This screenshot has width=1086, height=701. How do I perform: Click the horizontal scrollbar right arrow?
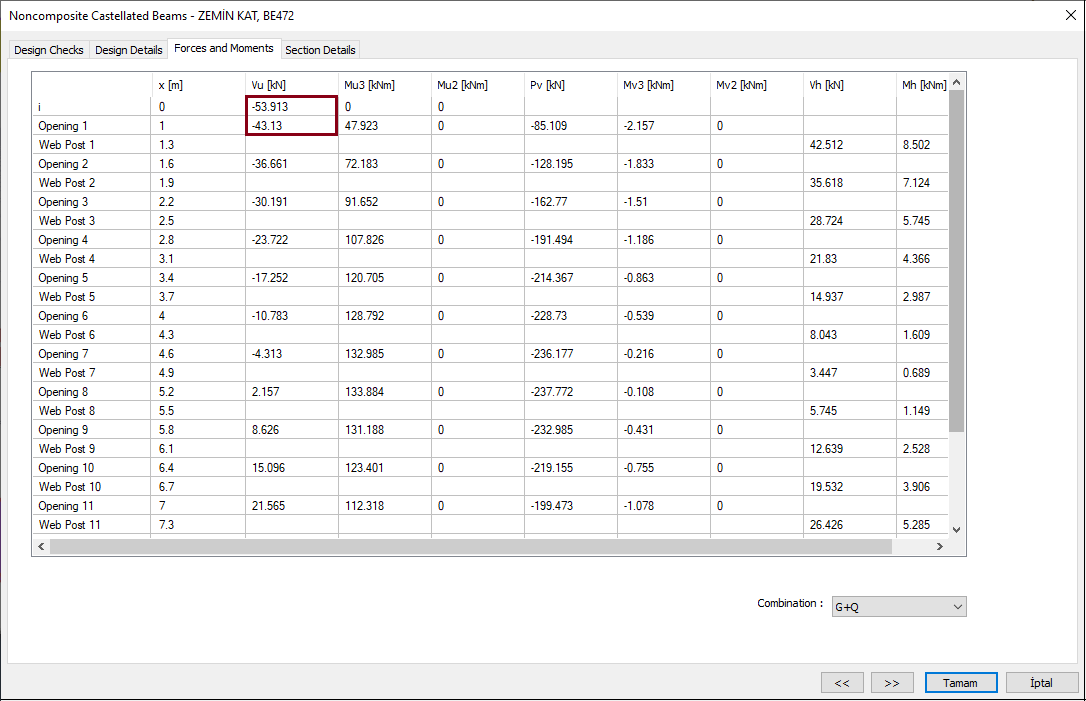[x=939, y=546]
